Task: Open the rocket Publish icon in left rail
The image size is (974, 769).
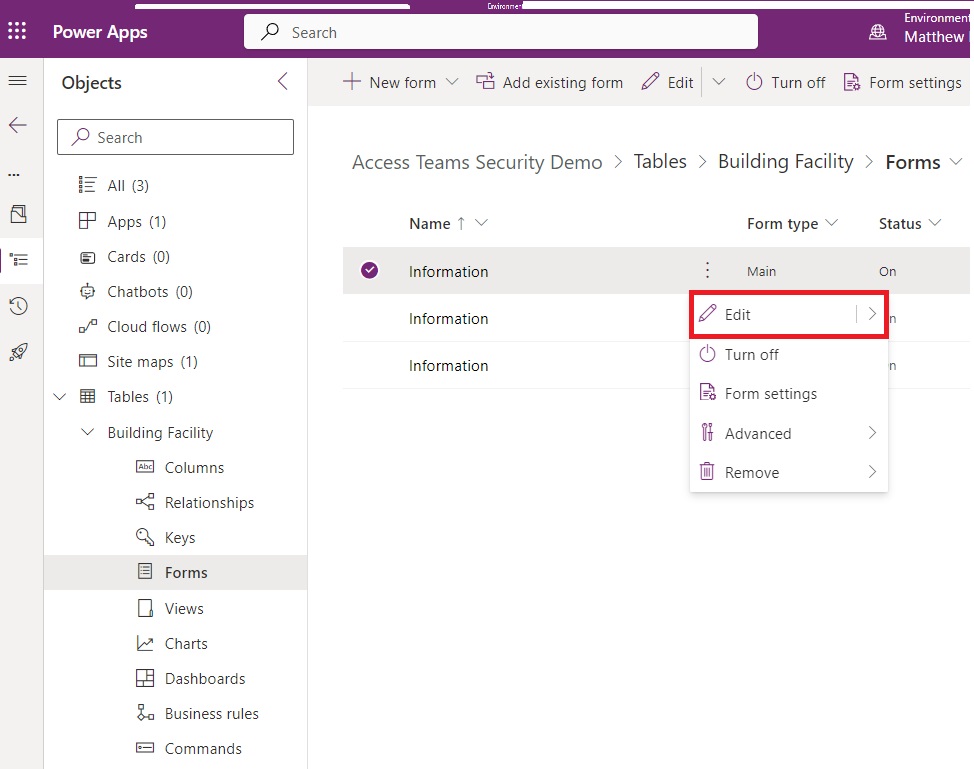Action: point(18,352)
